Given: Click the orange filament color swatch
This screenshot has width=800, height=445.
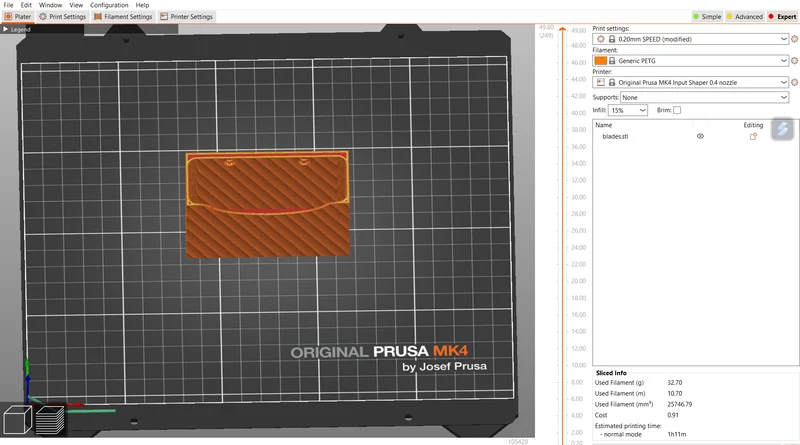Looking at the screenshot, I should click(x=601, y=61).
